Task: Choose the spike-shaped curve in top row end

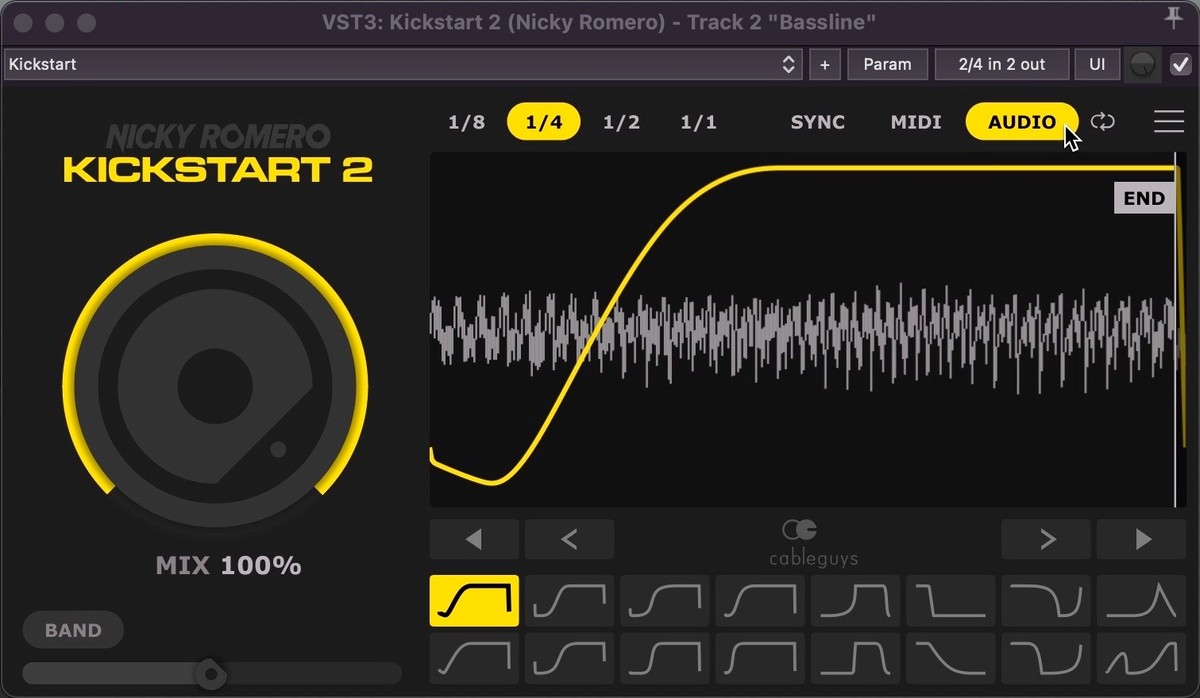Action: click(x=1141, y=600)
